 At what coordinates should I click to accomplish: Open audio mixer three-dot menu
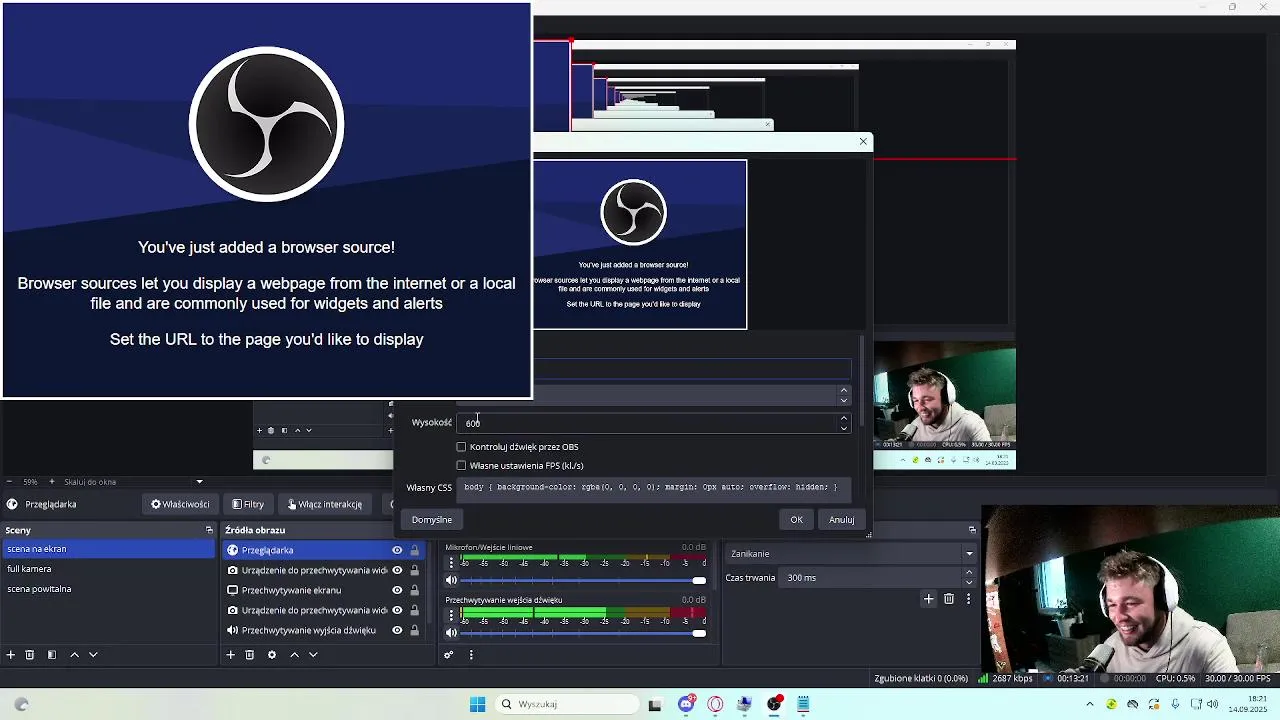[471, 655]
